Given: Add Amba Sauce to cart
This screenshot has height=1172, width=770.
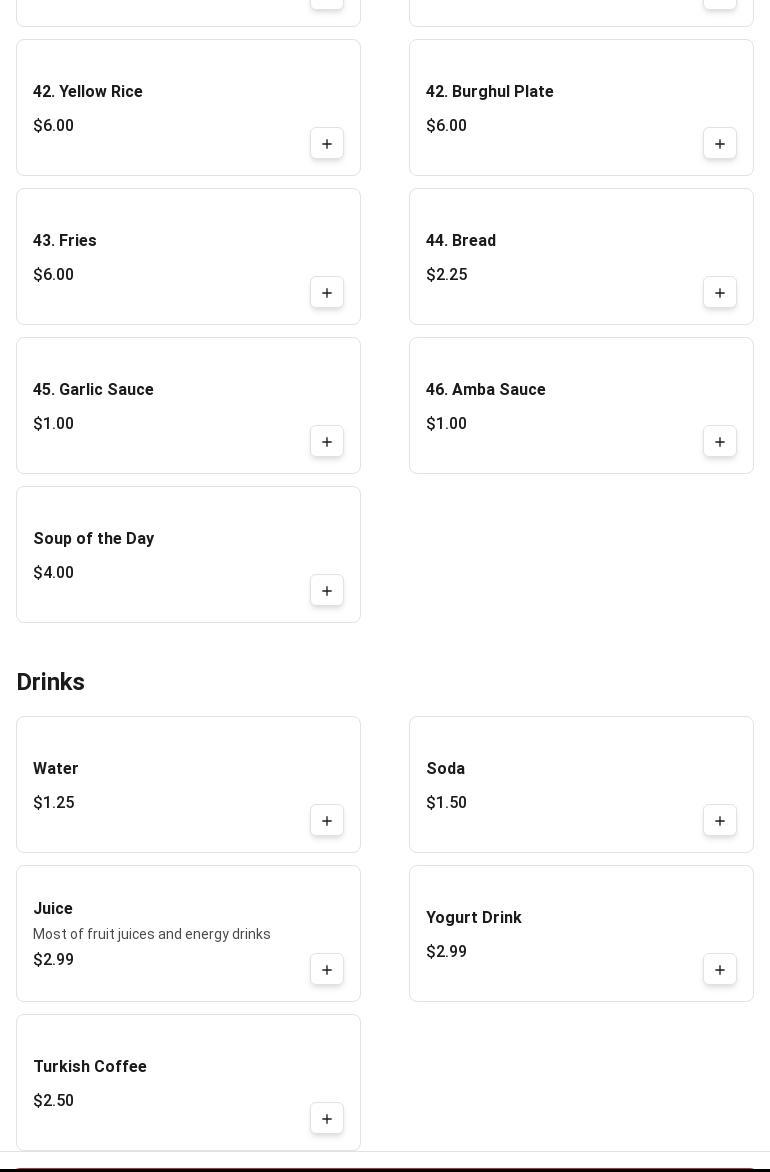Looking at the screenshot, I should (x=720, y=442).
